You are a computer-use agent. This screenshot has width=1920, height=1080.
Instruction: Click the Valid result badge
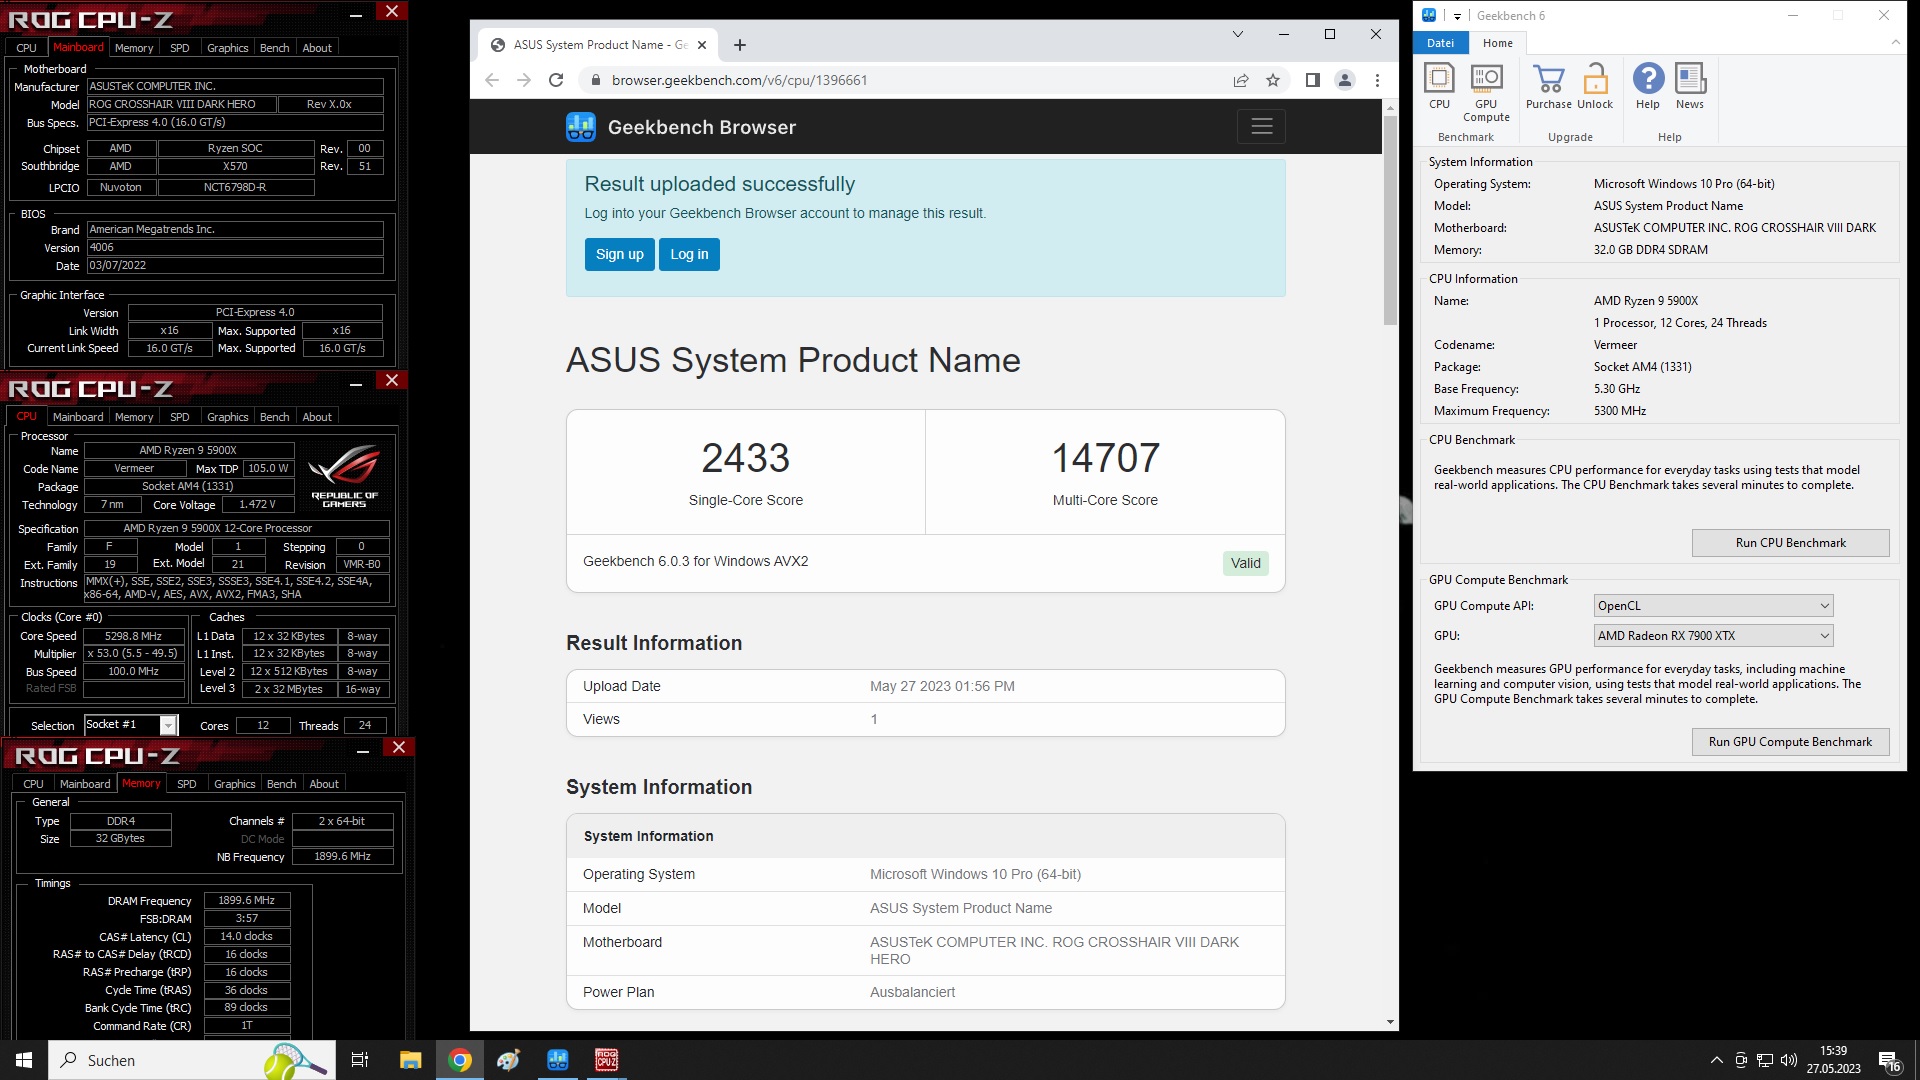coord(1245,563)
